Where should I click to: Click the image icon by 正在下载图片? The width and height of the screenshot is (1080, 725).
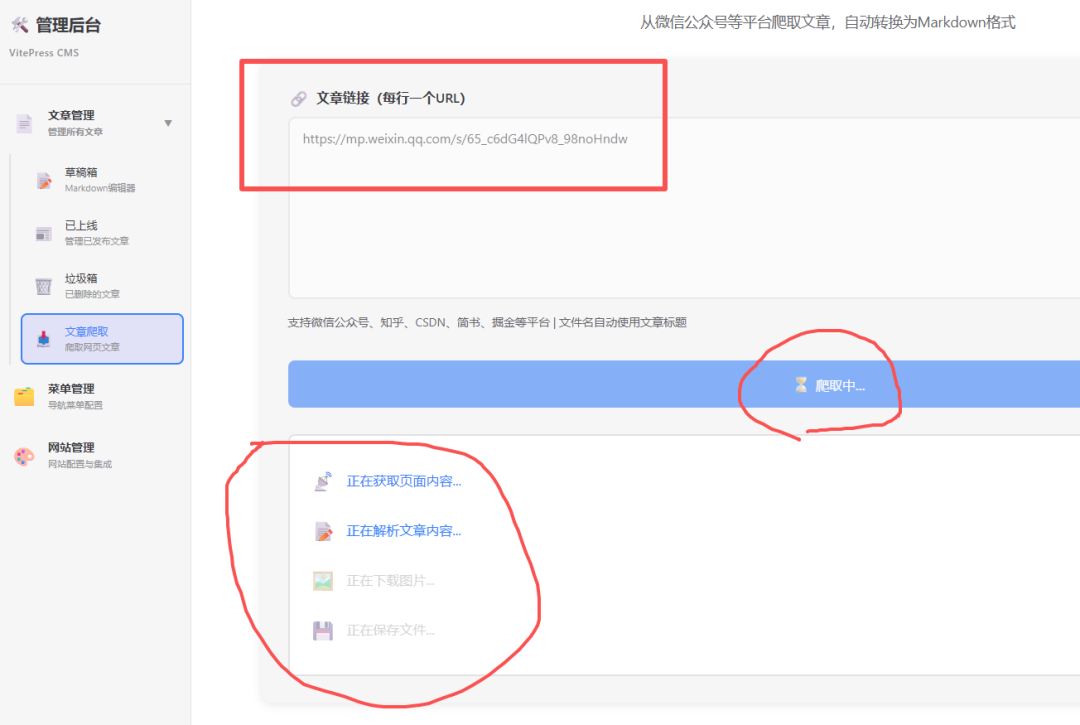(324, 580)
